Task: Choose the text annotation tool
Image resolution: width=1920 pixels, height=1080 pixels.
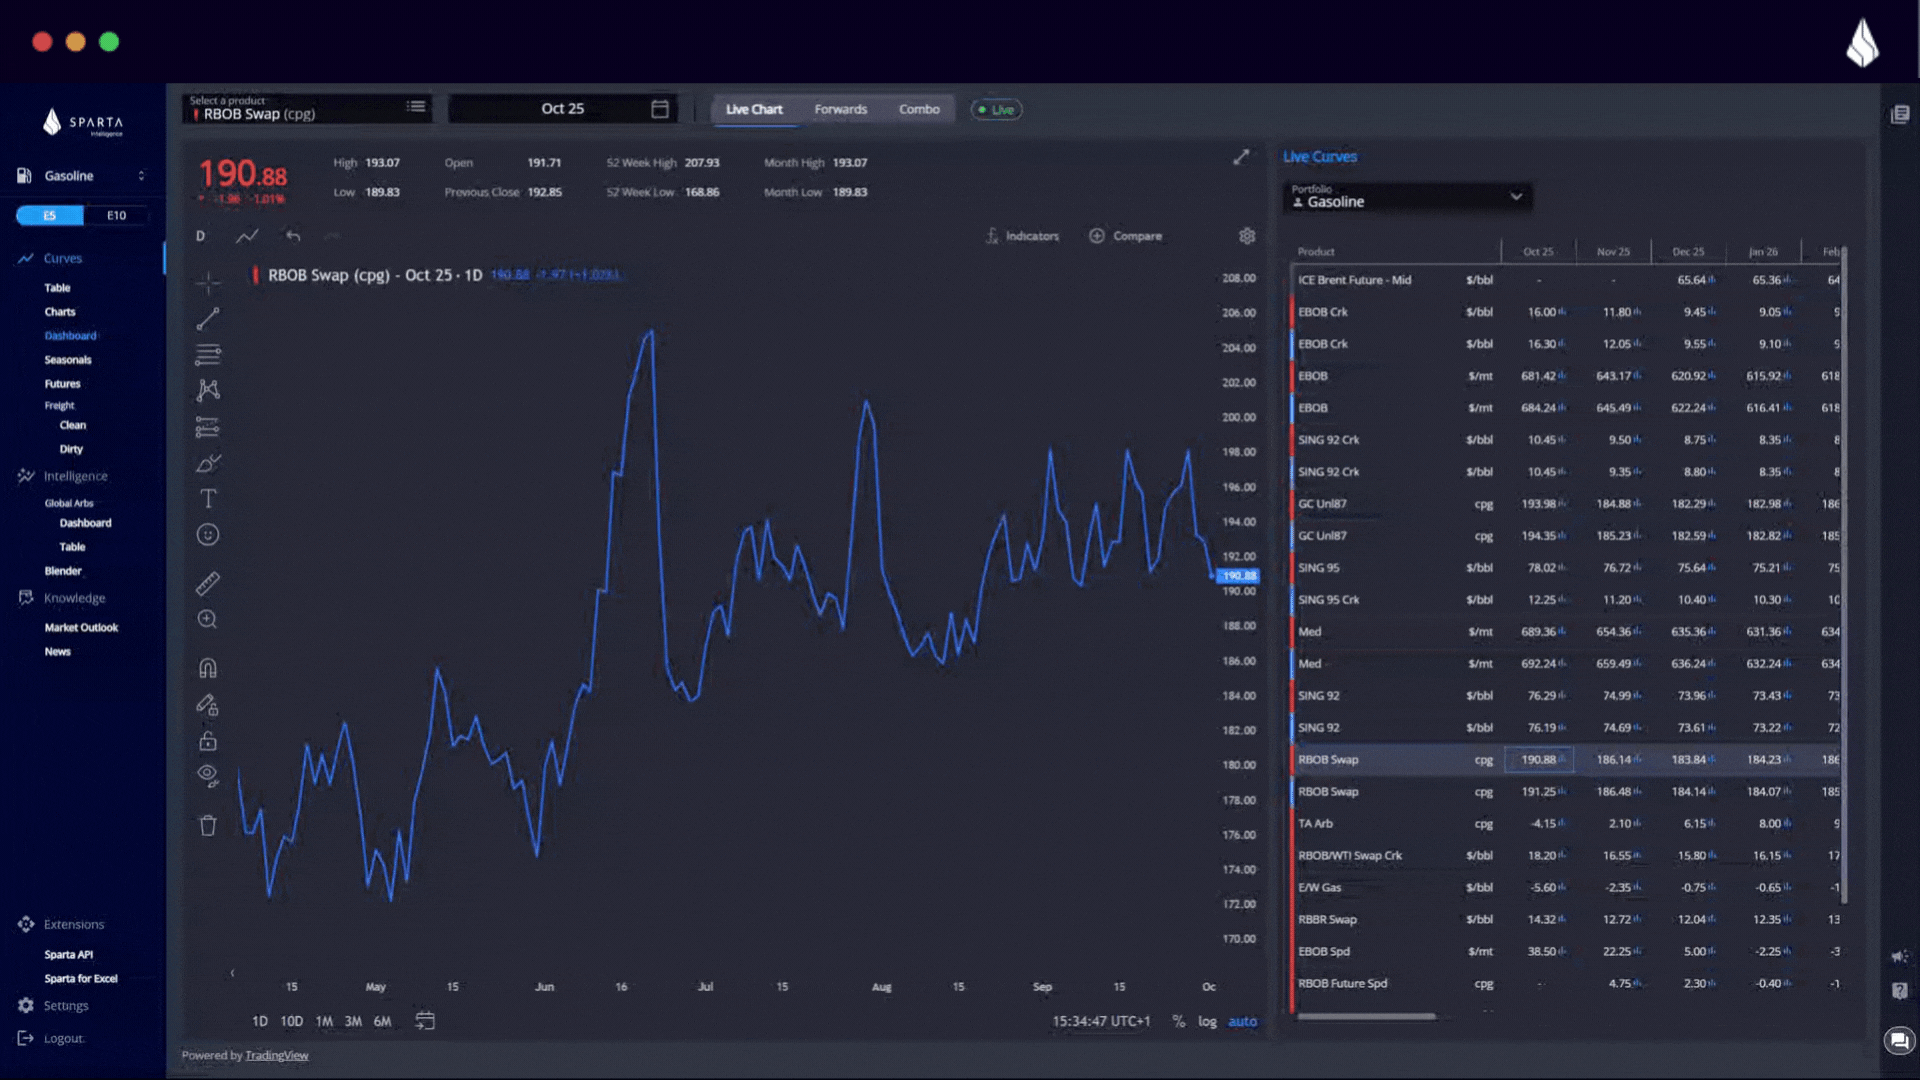Action: [208, 499]
